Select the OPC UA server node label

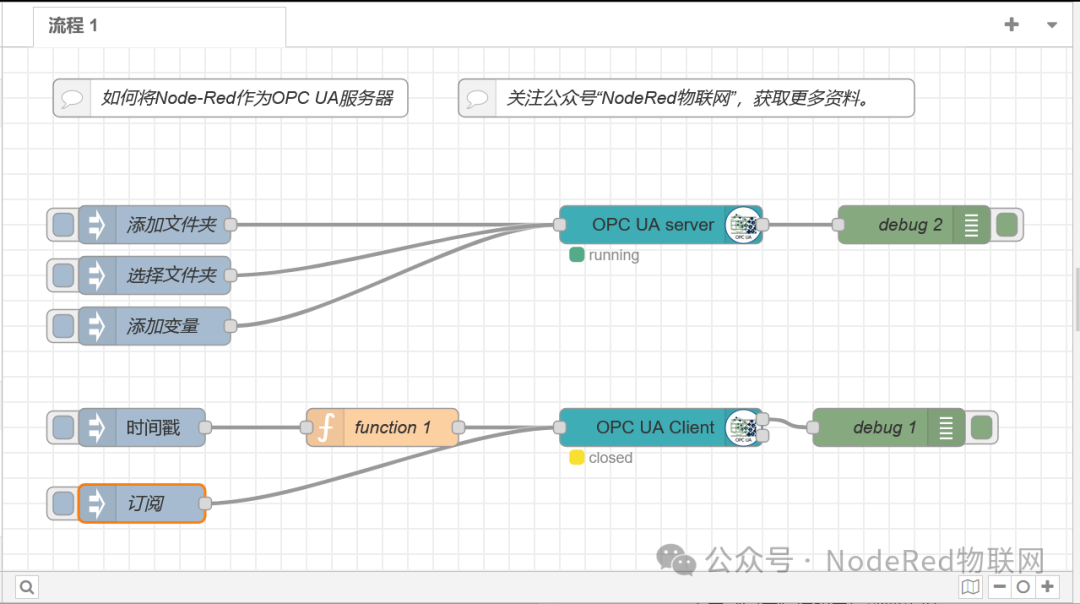tap(653, 225)
